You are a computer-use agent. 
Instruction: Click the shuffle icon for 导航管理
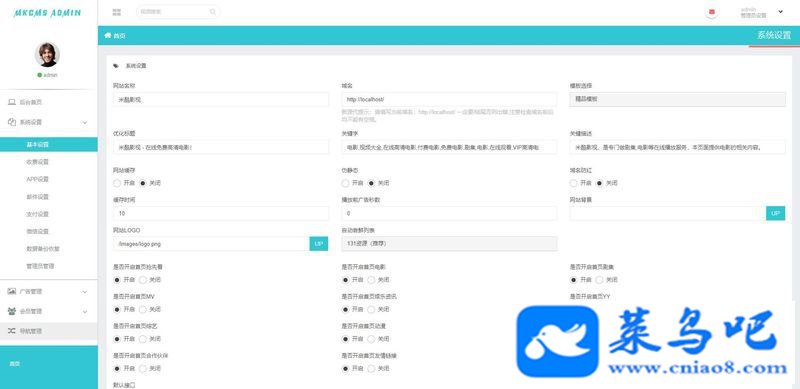coord(12,331)
